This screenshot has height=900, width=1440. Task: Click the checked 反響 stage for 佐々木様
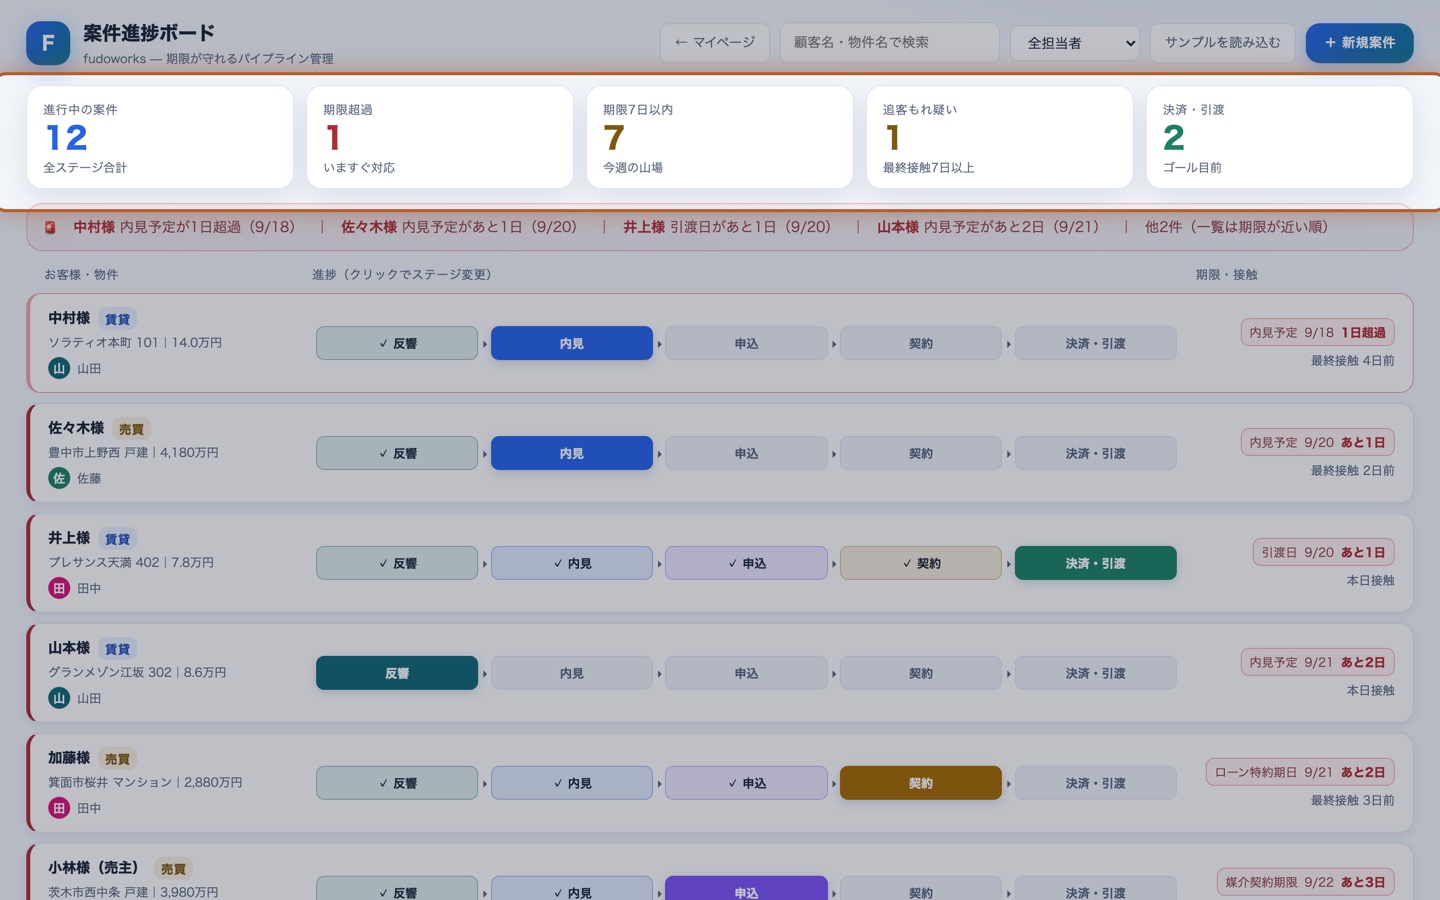click(x=397, y=453)
